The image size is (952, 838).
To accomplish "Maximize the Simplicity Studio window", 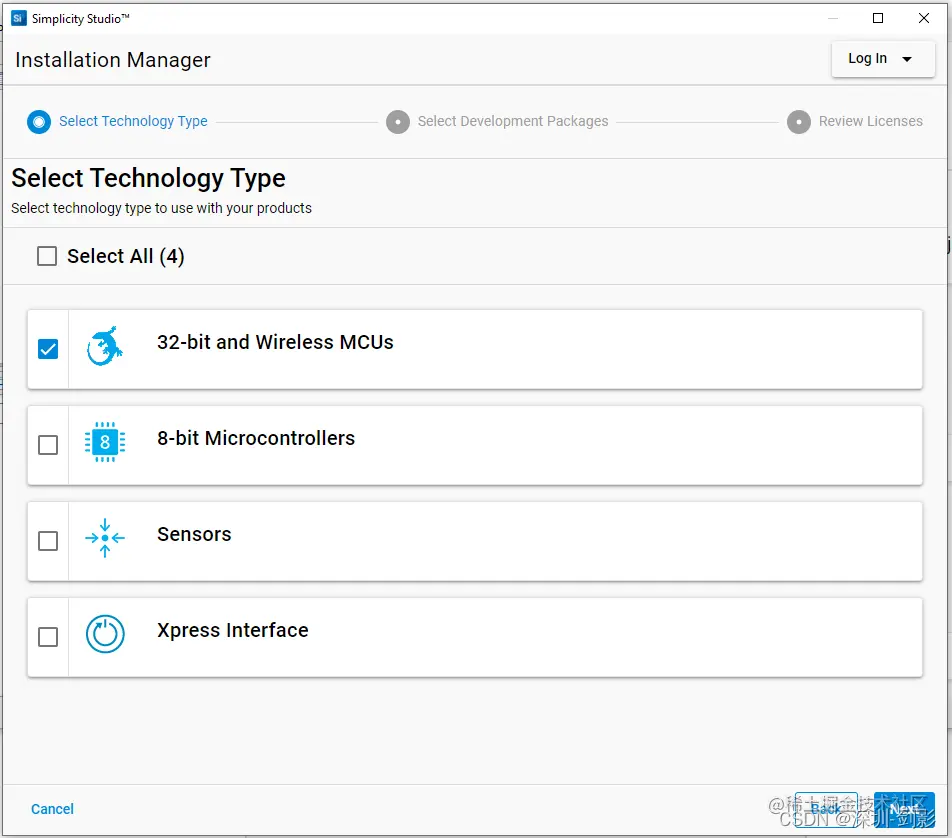I will (878, 18).
